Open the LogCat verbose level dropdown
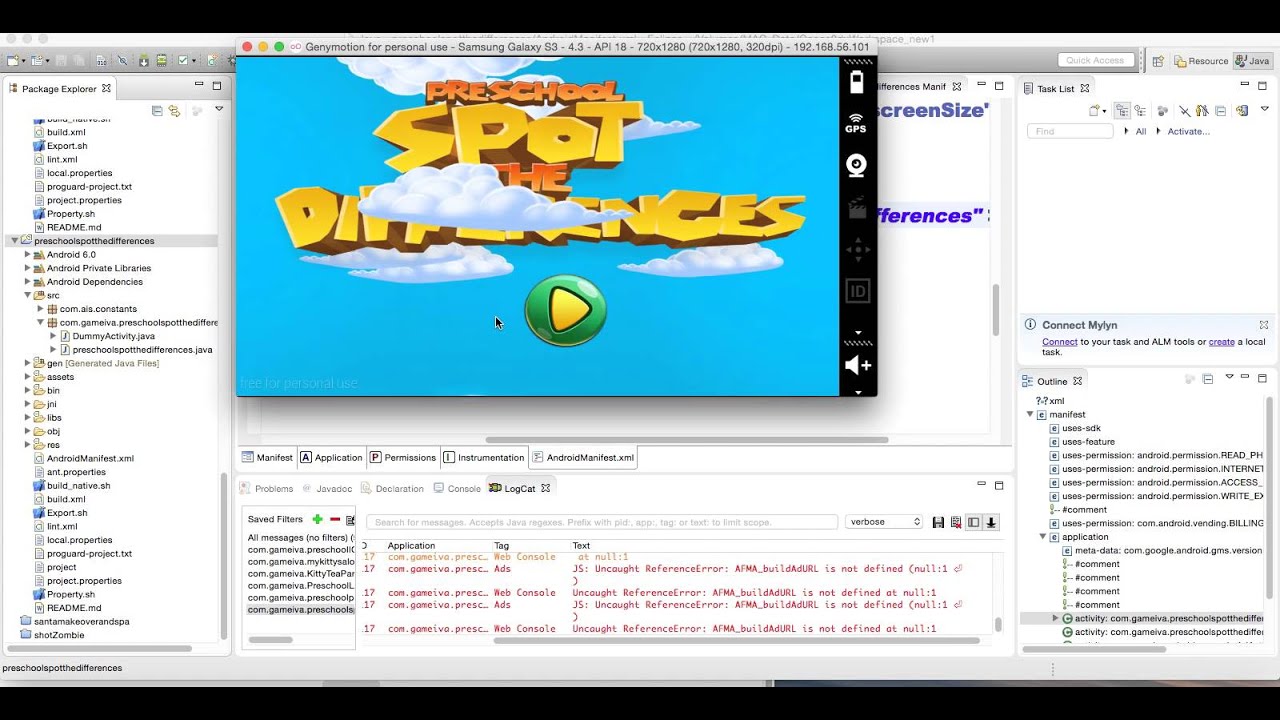Screen dimensions: 1280x720 (x=884, y=522)
